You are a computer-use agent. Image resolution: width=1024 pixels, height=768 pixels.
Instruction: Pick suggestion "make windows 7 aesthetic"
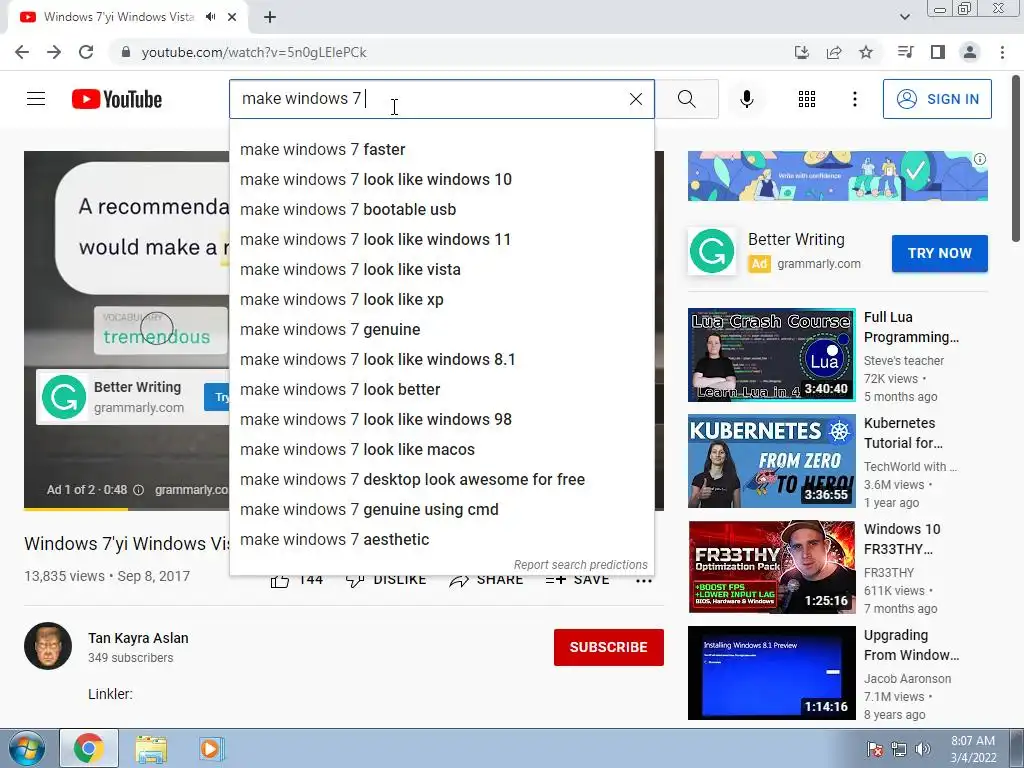[441, 540]
